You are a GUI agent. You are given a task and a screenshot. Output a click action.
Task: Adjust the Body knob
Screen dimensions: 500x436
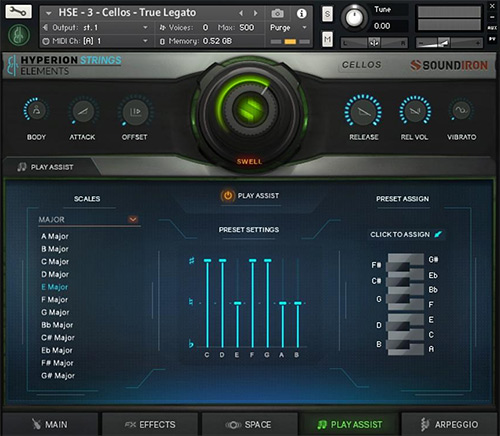tap(36, 110)
